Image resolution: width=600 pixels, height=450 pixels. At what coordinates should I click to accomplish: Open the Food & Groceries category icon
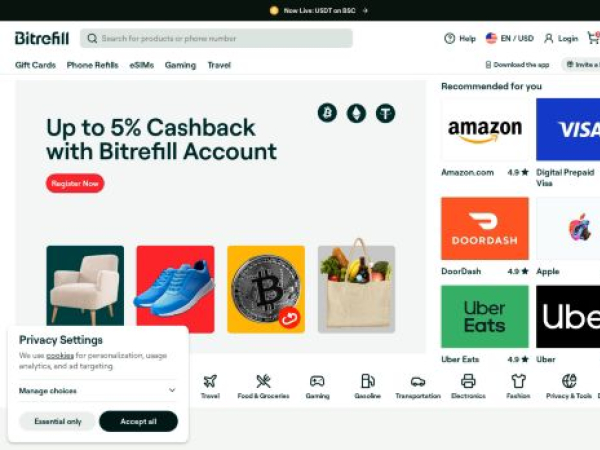263,381
